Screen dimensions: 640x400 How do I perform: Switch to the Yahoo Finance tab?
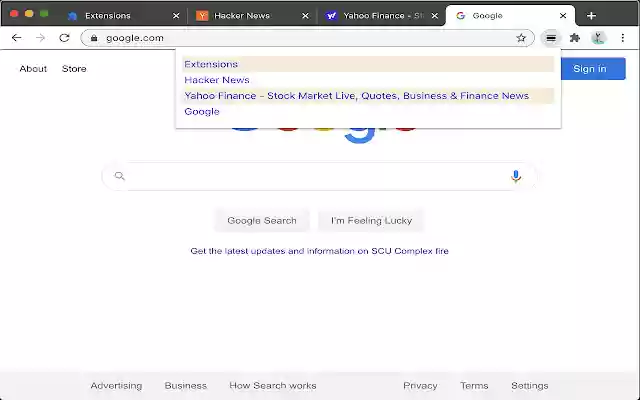(x=382, y=16)
